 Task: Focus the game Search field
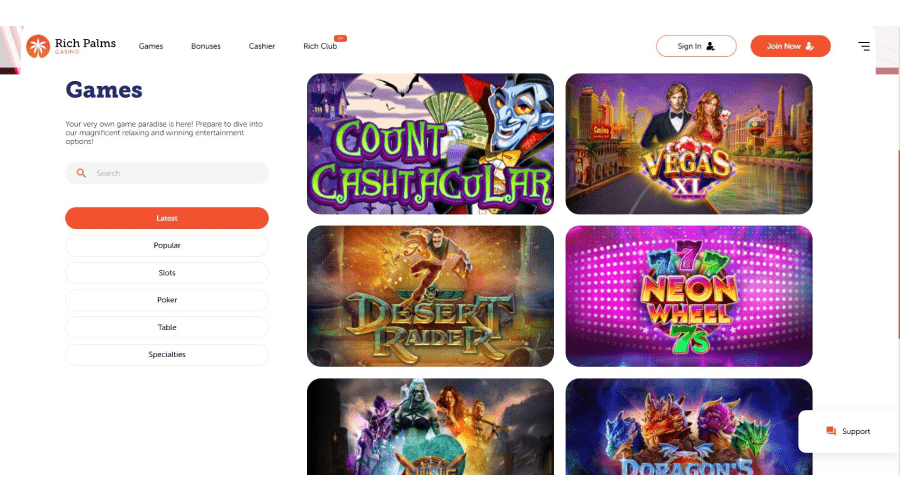(x=167, y=173)
